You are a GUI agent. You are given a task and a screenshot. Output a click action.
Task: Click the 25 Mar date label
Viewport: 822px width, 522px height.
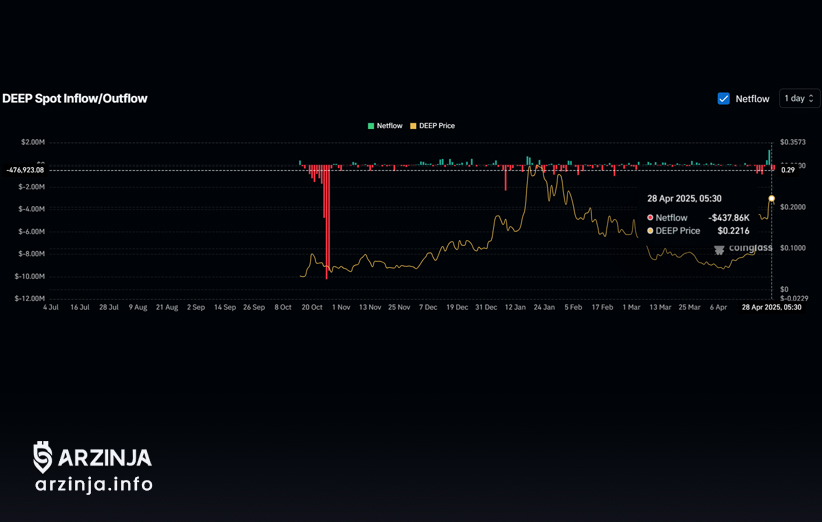(x=689, y=307)
